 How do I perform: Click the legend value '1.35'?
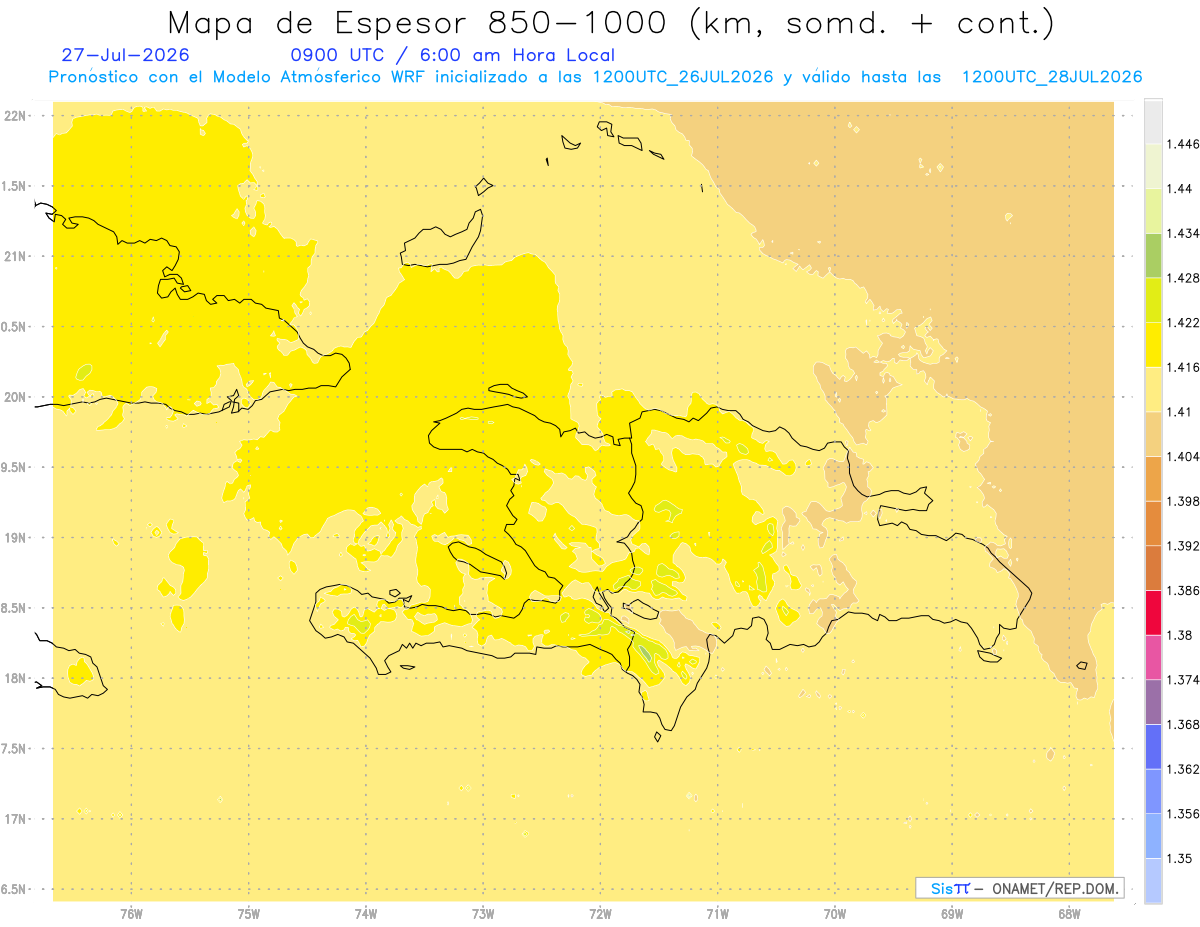pos(1180,858)
